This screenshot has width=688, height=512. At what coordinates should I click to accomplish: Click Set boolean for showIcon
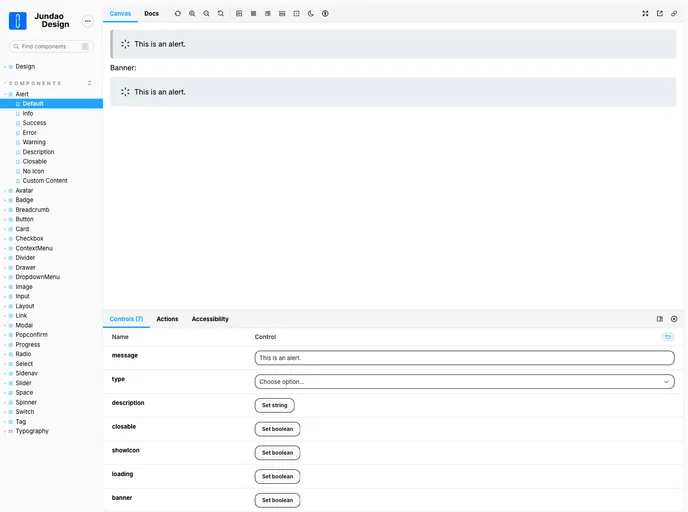coord(277,452)
